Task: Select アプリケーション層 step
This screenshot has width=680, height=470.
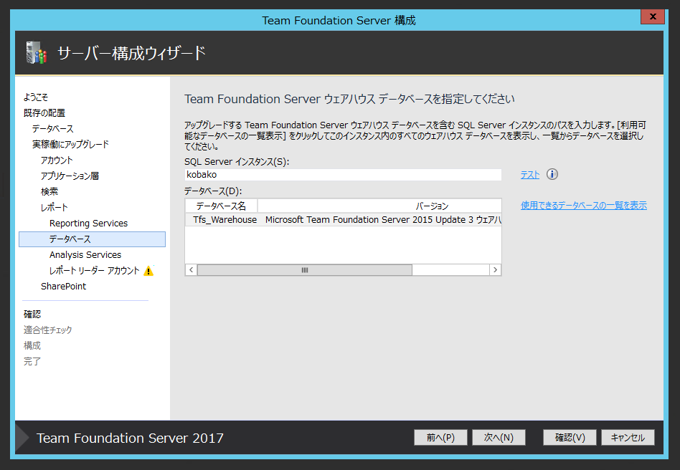Action: [x=70, y=176]
